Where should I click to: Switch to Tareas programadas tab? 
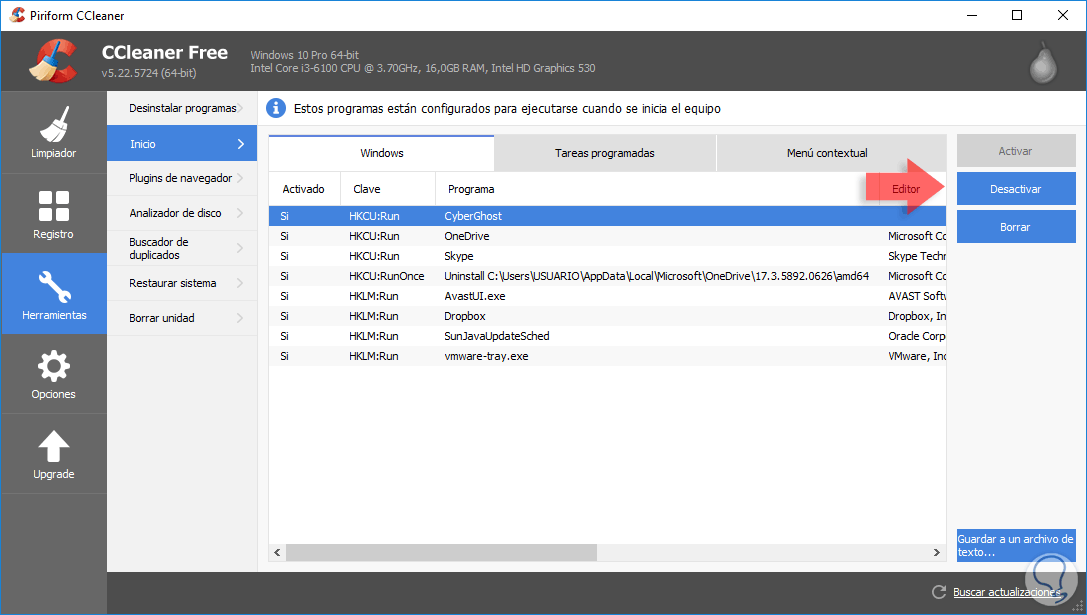(604, 153)
